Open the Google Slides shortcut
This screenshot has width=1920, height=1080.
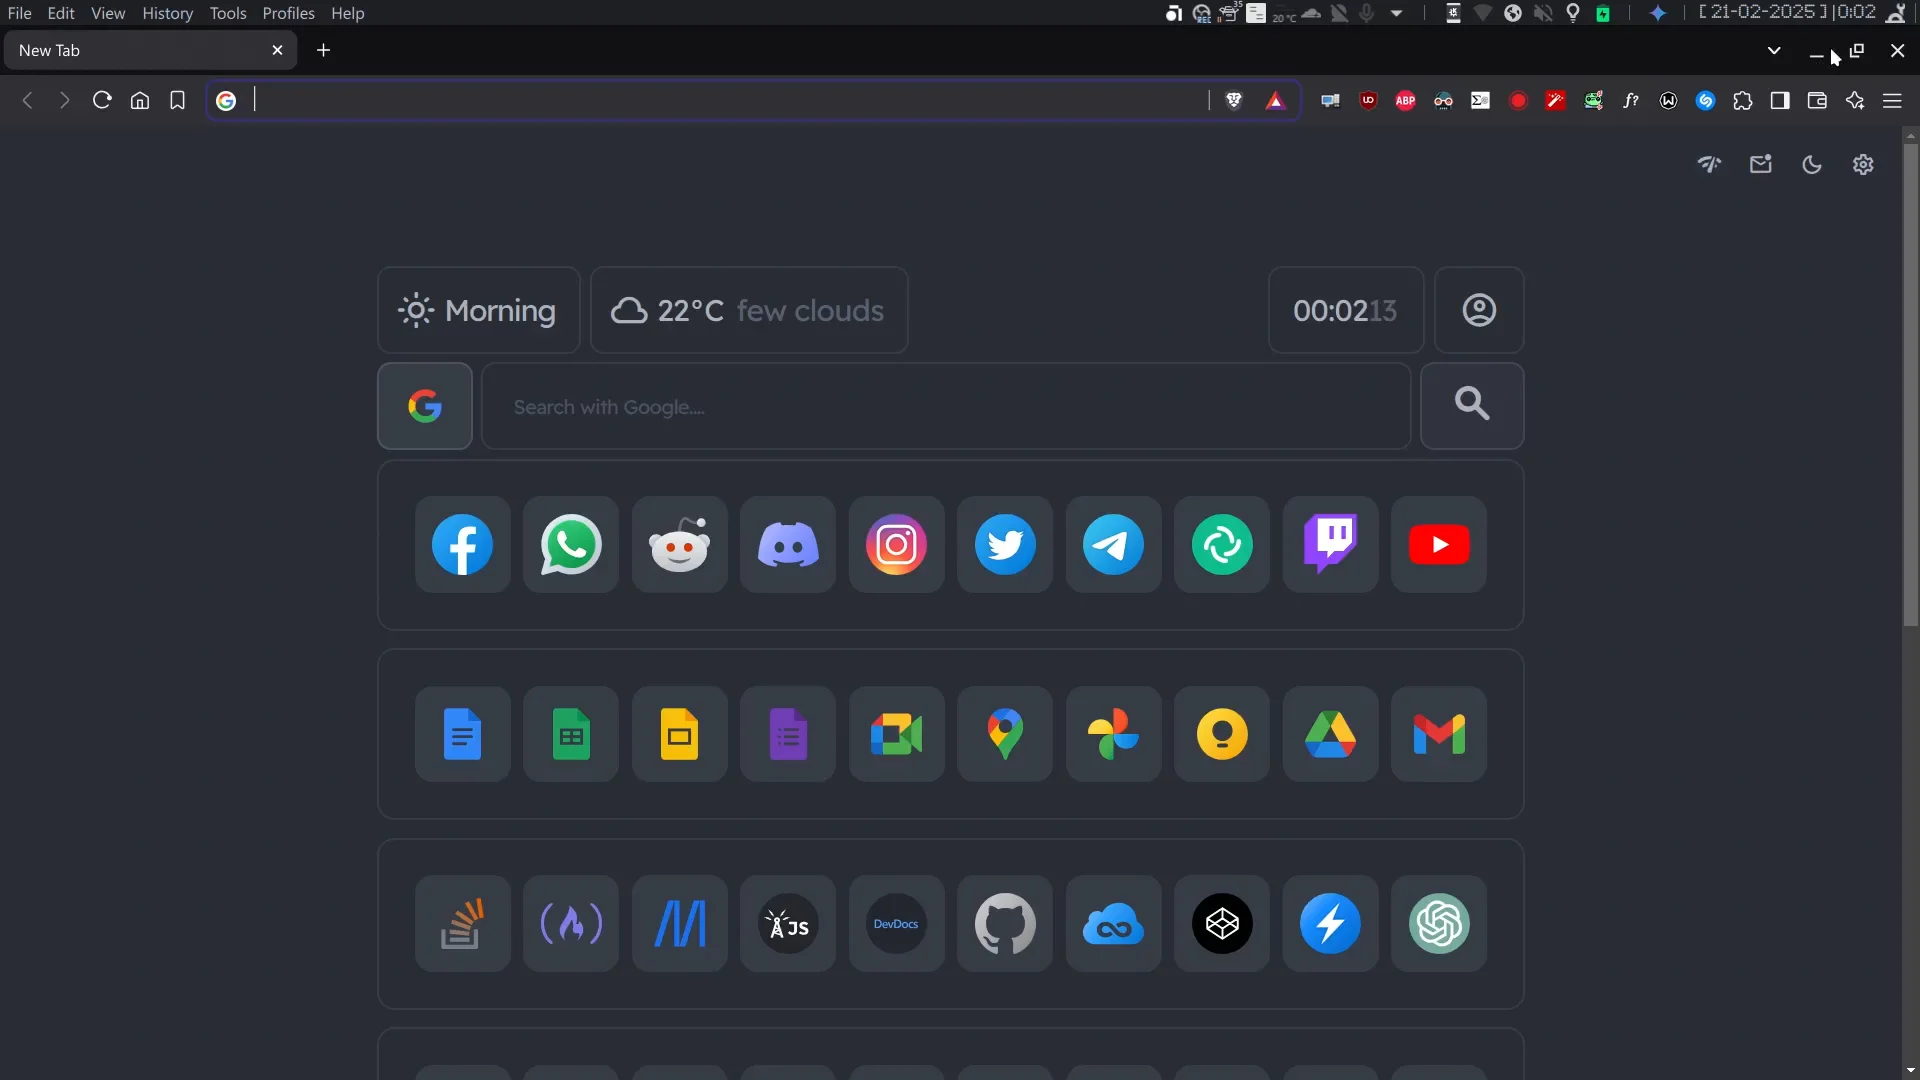click(x=680, y=735)
